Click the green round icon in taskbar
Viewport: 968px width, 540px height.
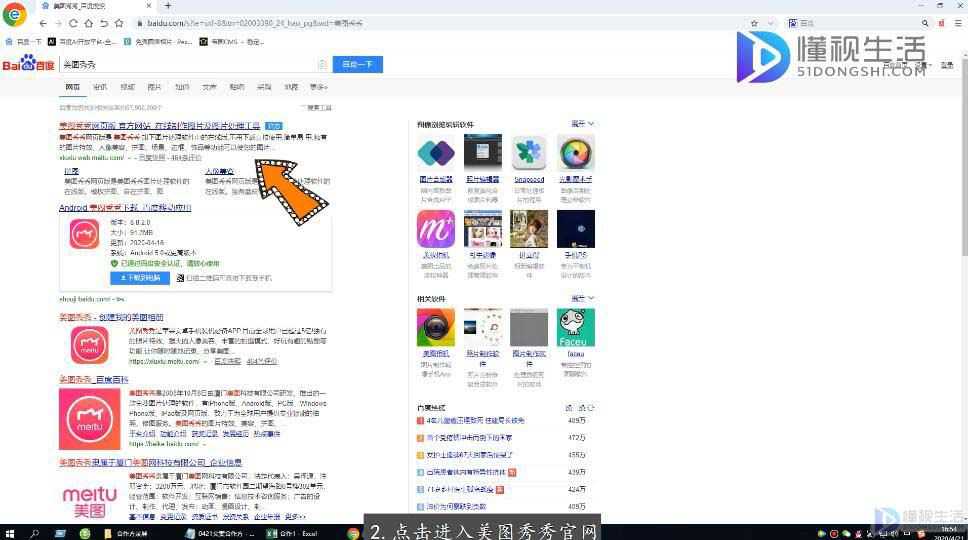coord(85,533)
